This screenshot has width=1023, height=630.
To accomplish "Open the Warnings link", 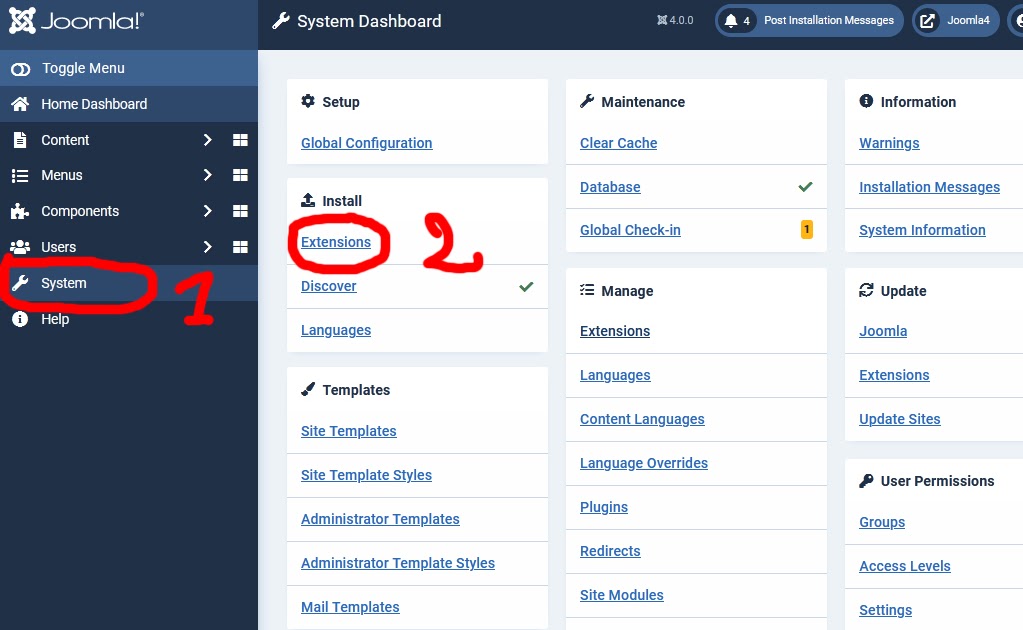I will [x=889, y=143].
